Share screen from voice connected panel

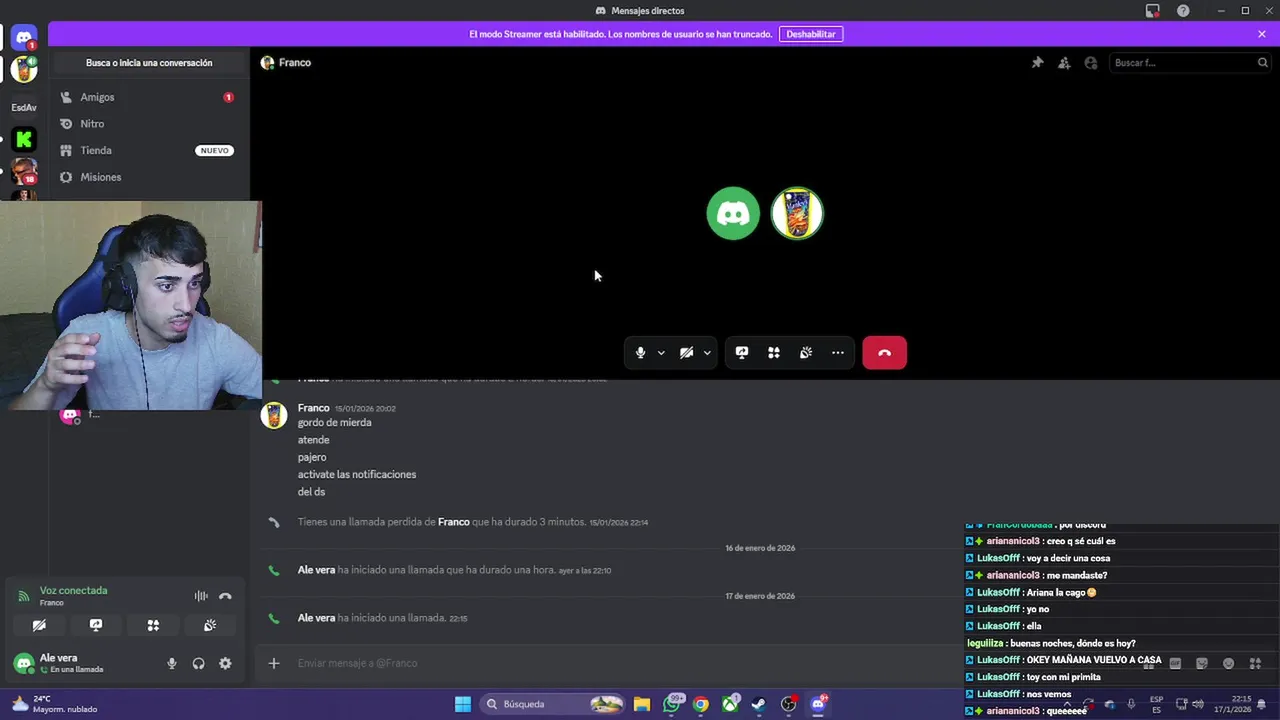pyautogui.click(x=96, y=625)
